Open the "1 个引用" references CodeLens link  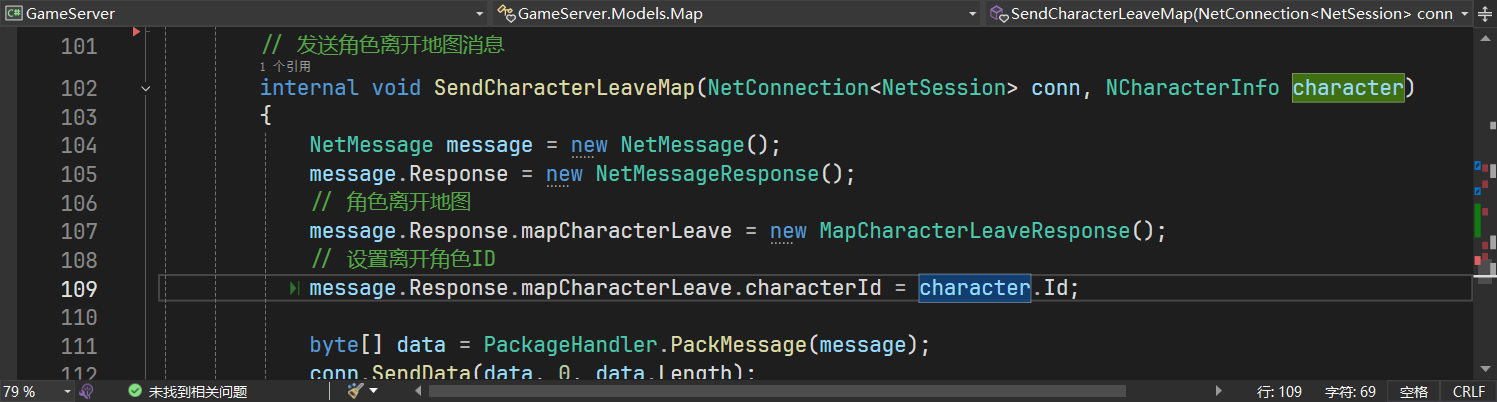(285, 67)
